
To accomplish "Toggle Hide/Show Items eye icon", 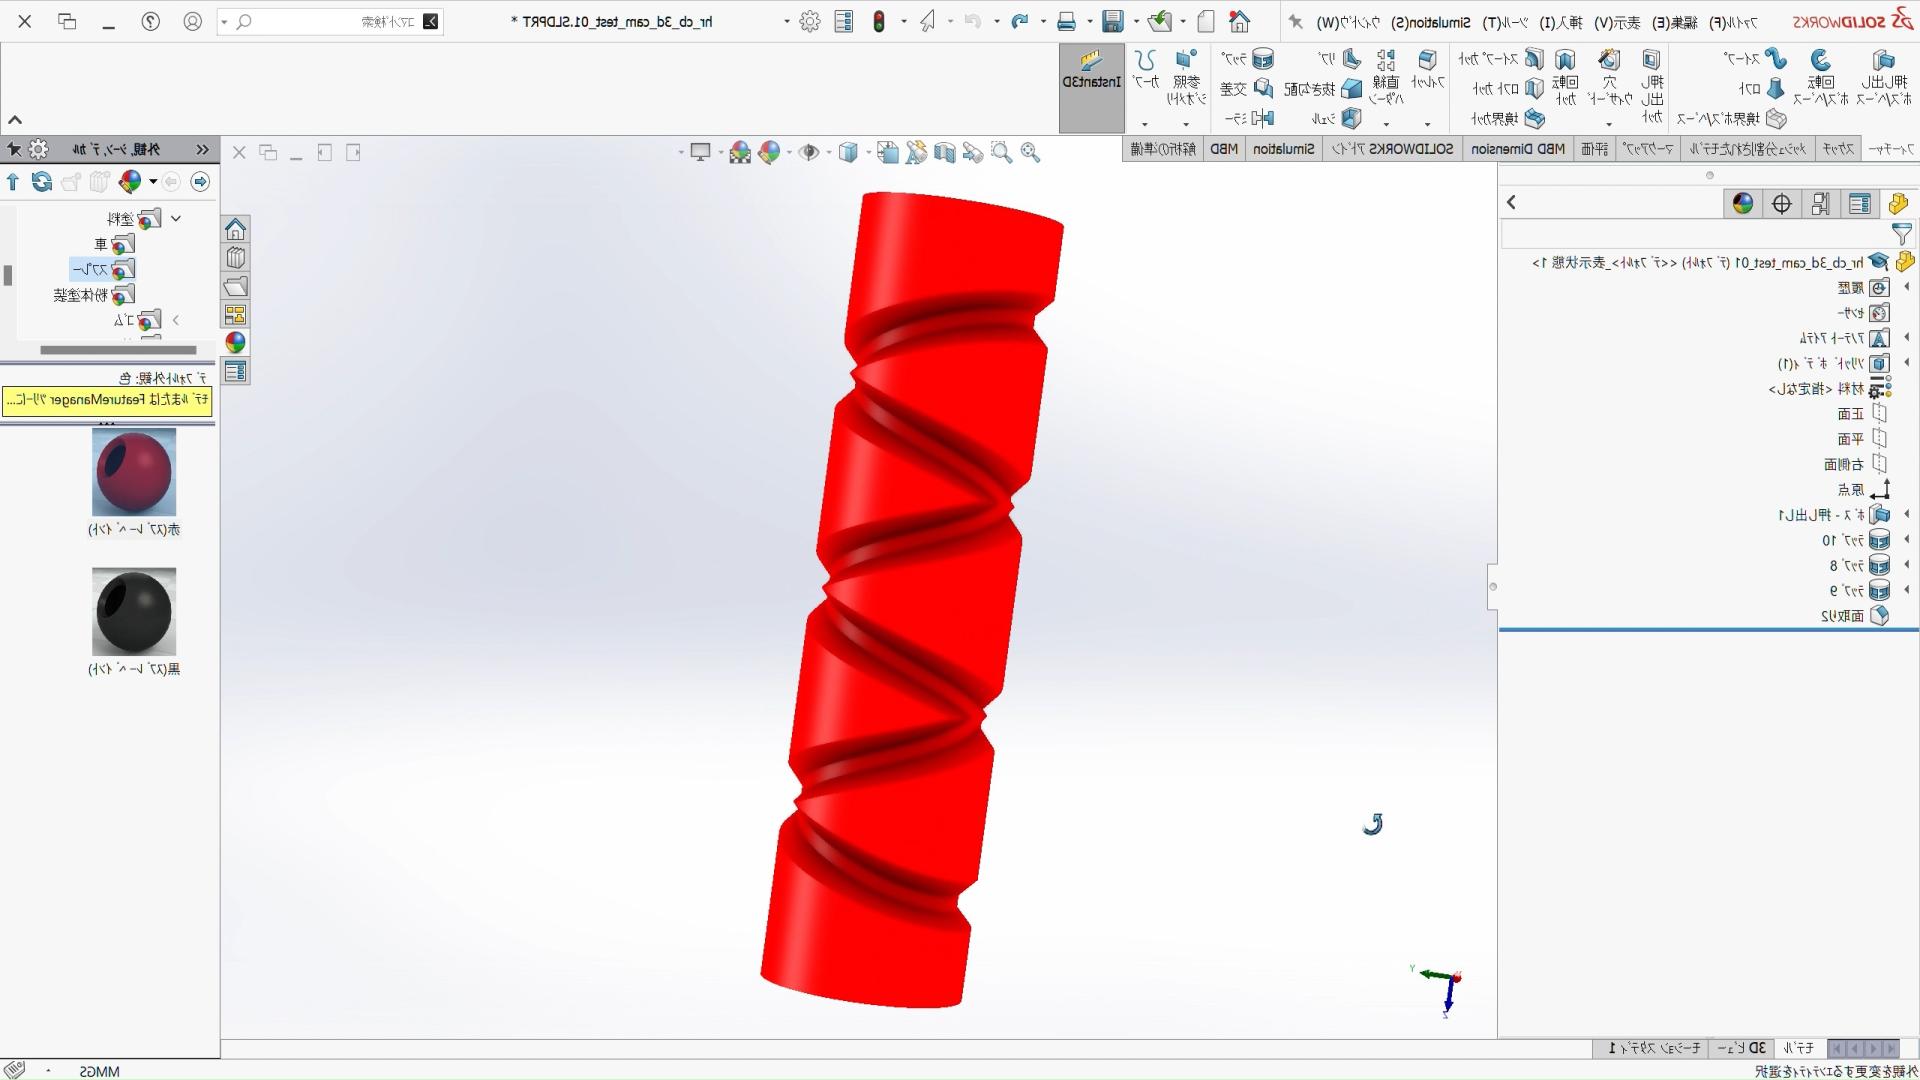I will coord(809,152).
